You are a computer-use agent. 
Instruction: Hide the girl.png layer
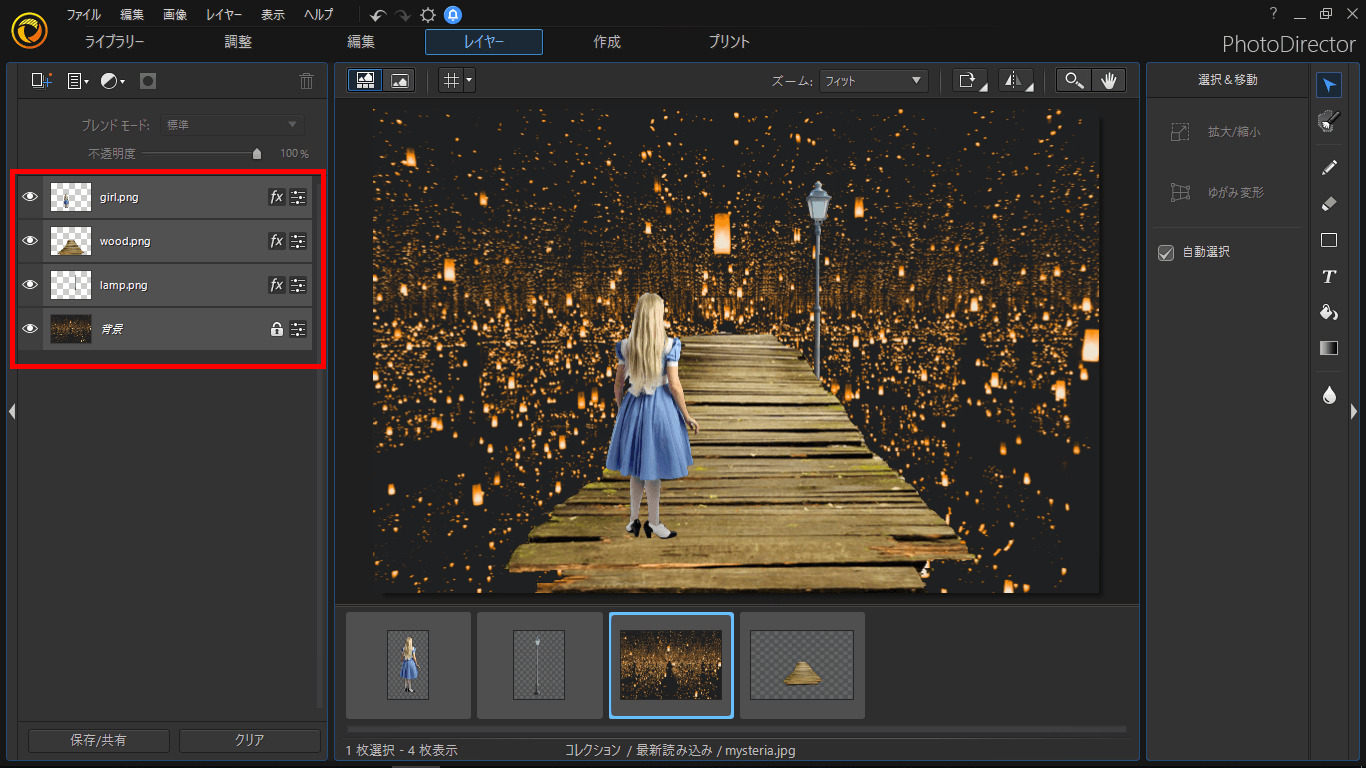[30, 197]
